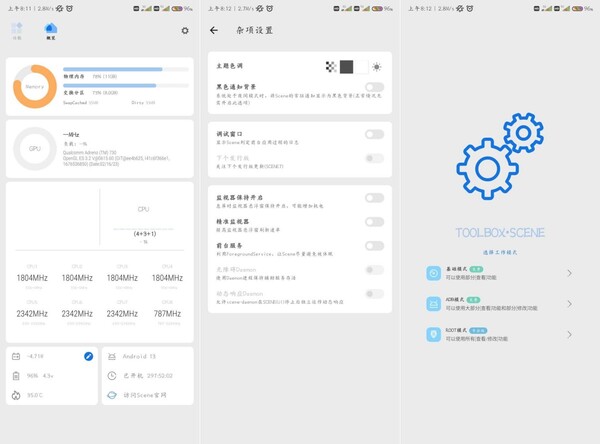The width and height of the screenshot is (600, 444).
Task: Open ROOT模式 via its chevron
Action: tap(569, 335)
